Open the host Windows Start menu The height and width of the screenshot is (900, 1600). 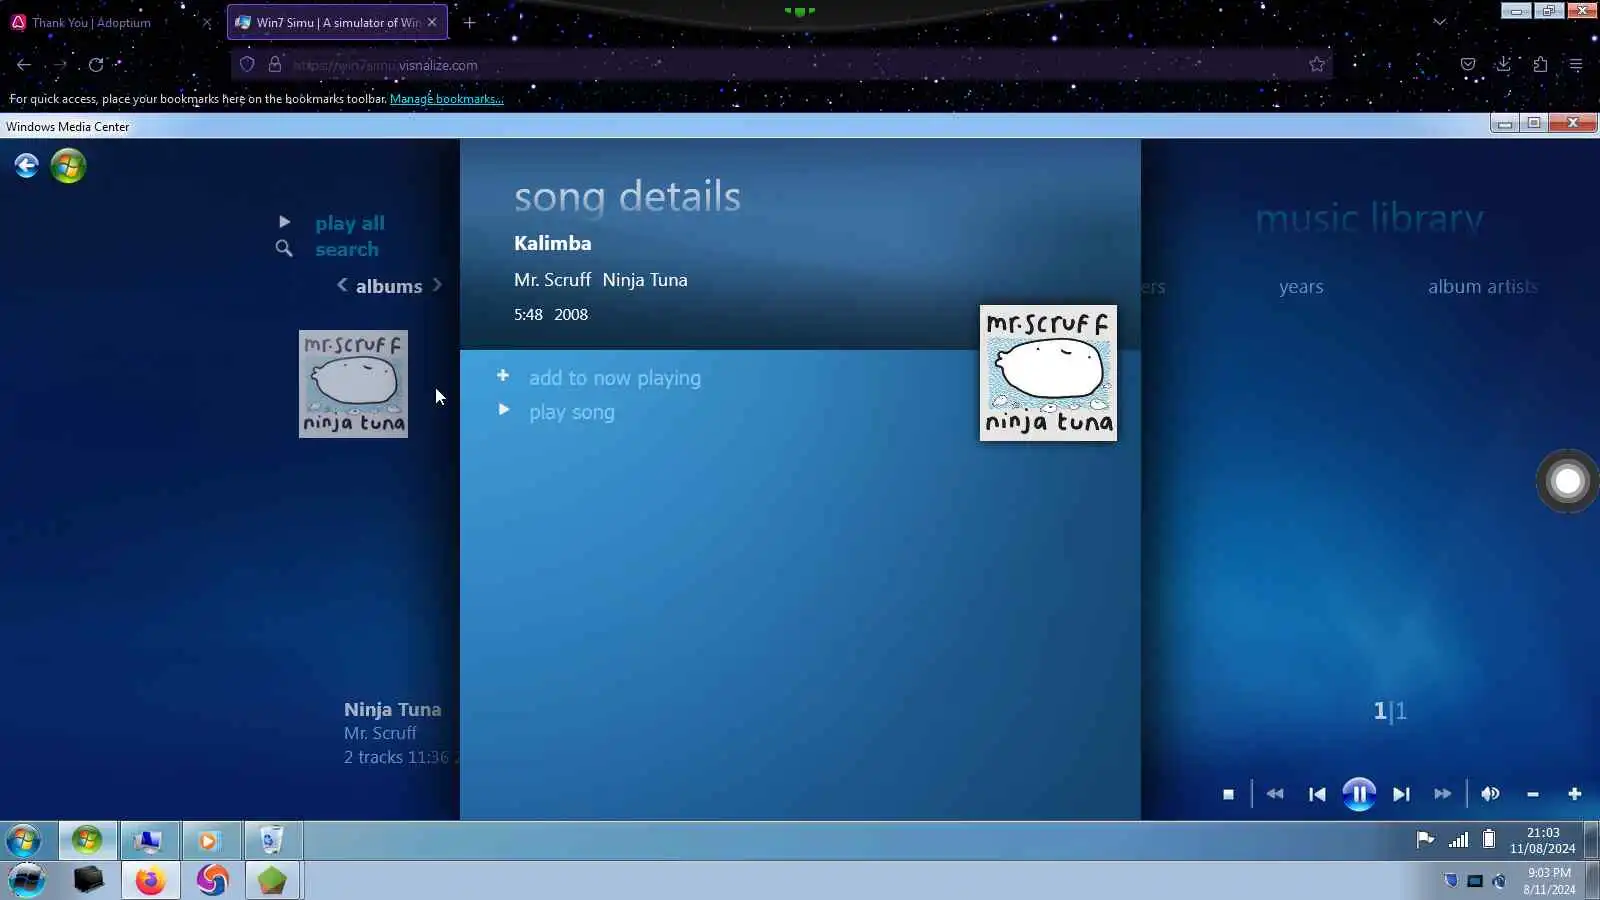click(27, 880)
